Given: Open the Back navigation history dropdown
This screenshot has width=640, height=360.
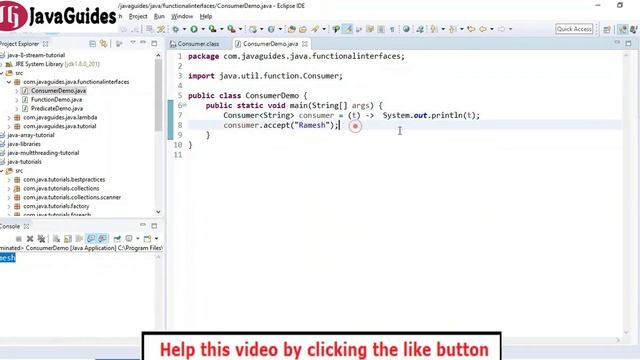Looking at the screenshot, I should tap(492, 29).
